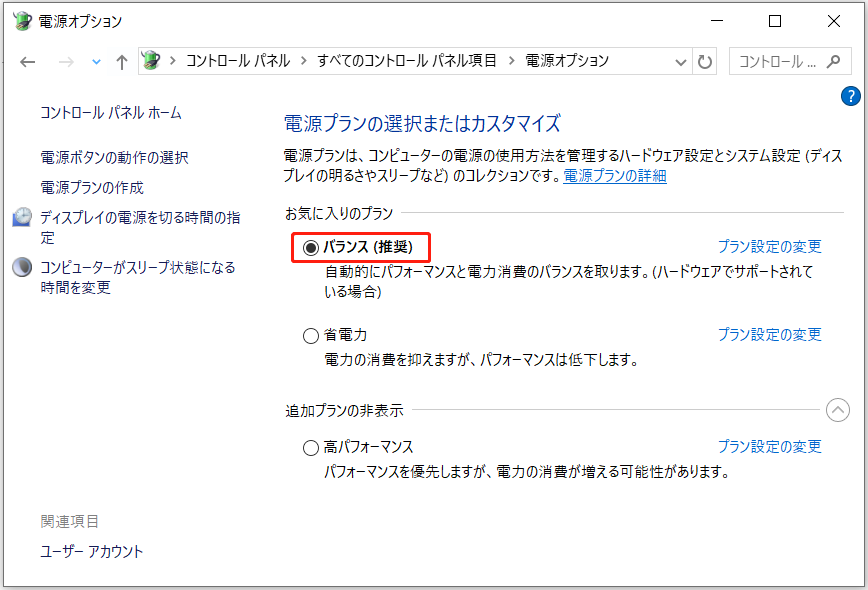The width and height of the screenshot is (868, 590).
Task: Click the up one level arrow
Action: point(120,61)
